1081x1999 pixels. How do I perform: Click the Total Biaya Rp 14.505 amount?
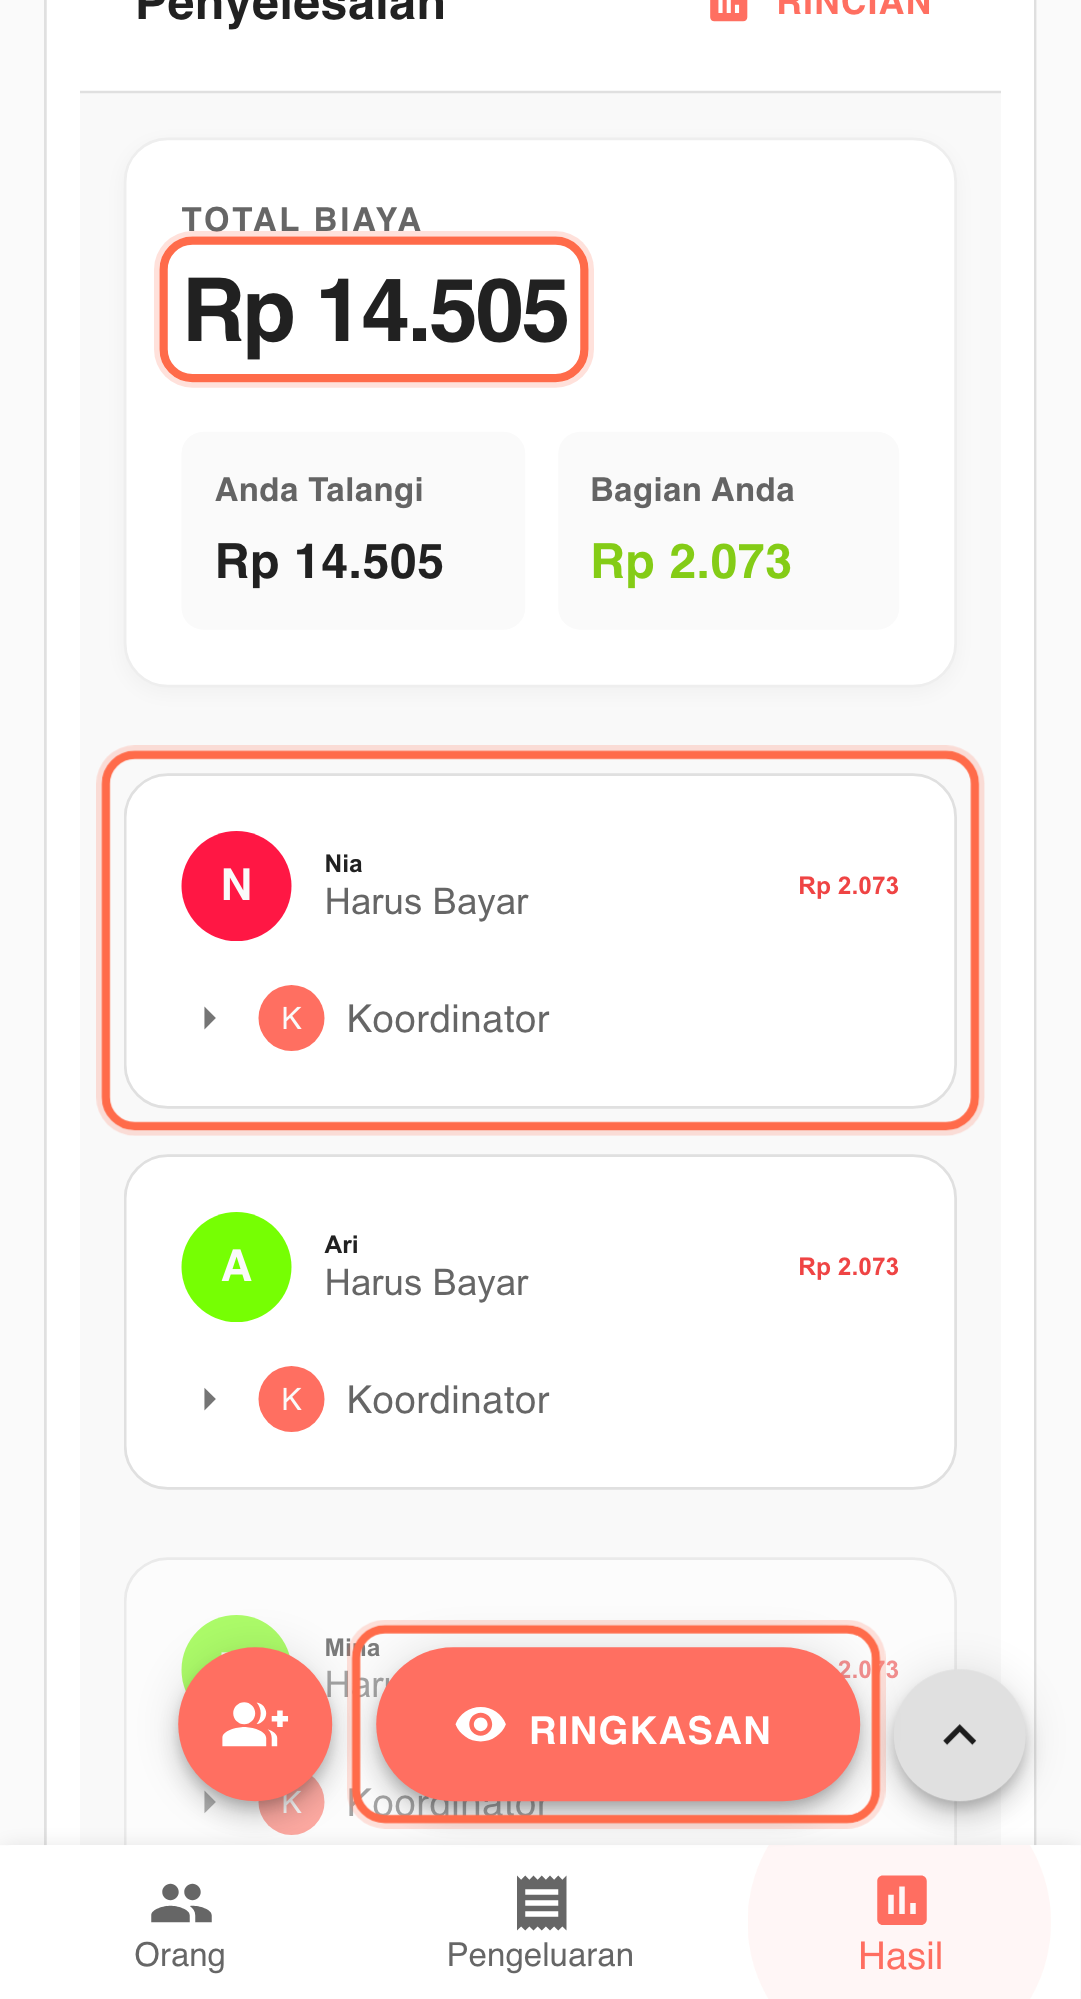[376, 311]
